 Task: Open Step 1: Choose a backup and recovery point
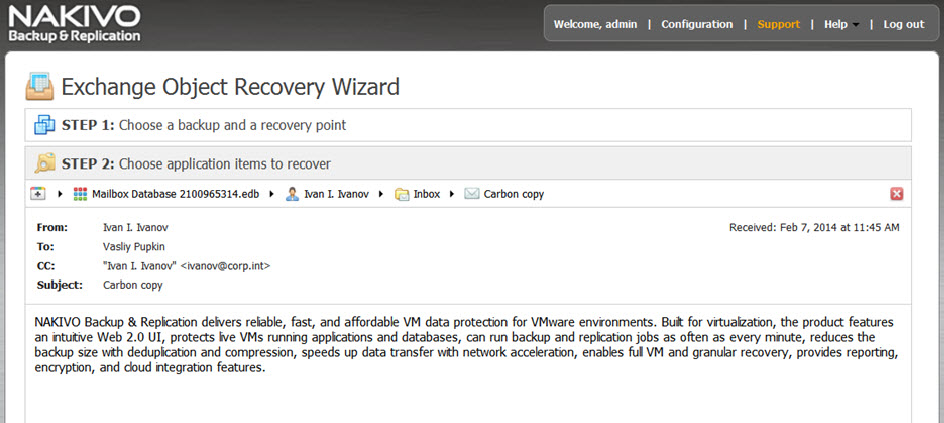pyautogui.click(x=468, y=125)
